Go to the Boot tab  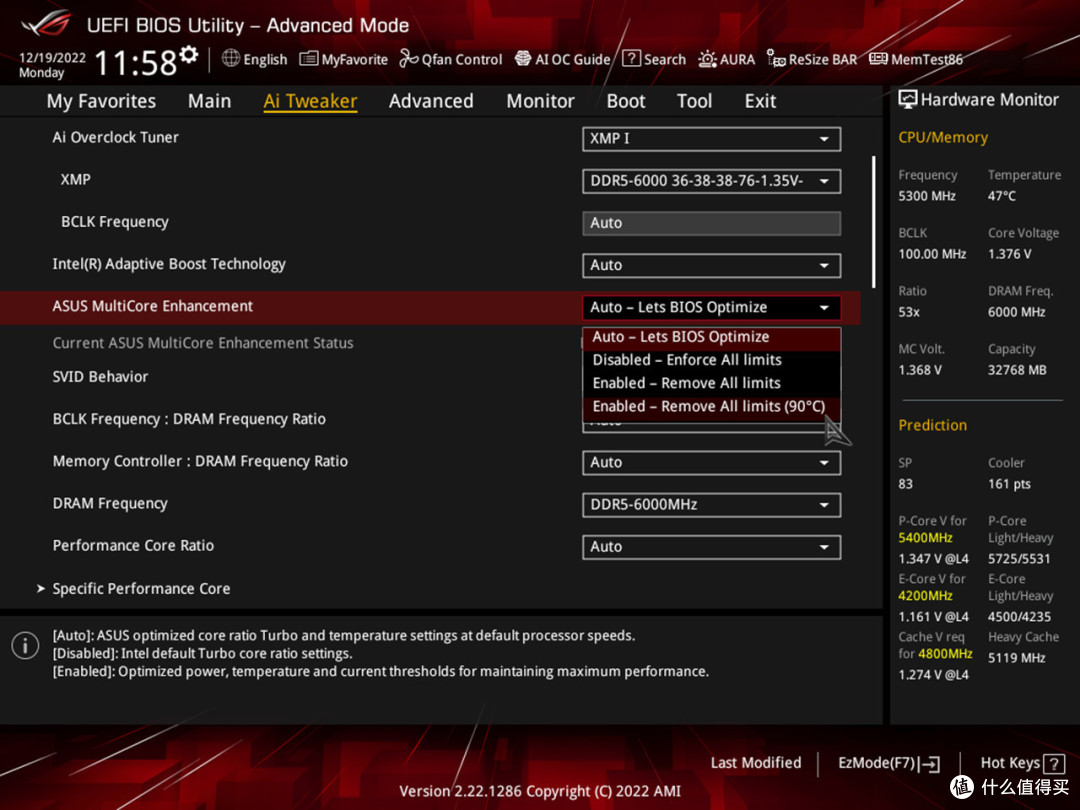click(x=625, y=101)
